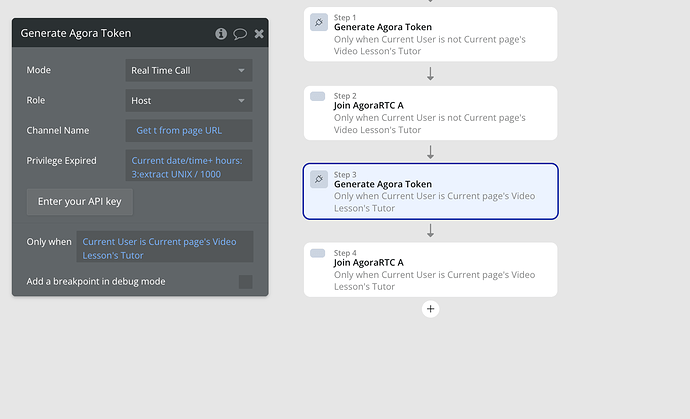690x419 pixels.
Task: Select Step 1 Generate Agora Token title
Action: pos(383,27)
